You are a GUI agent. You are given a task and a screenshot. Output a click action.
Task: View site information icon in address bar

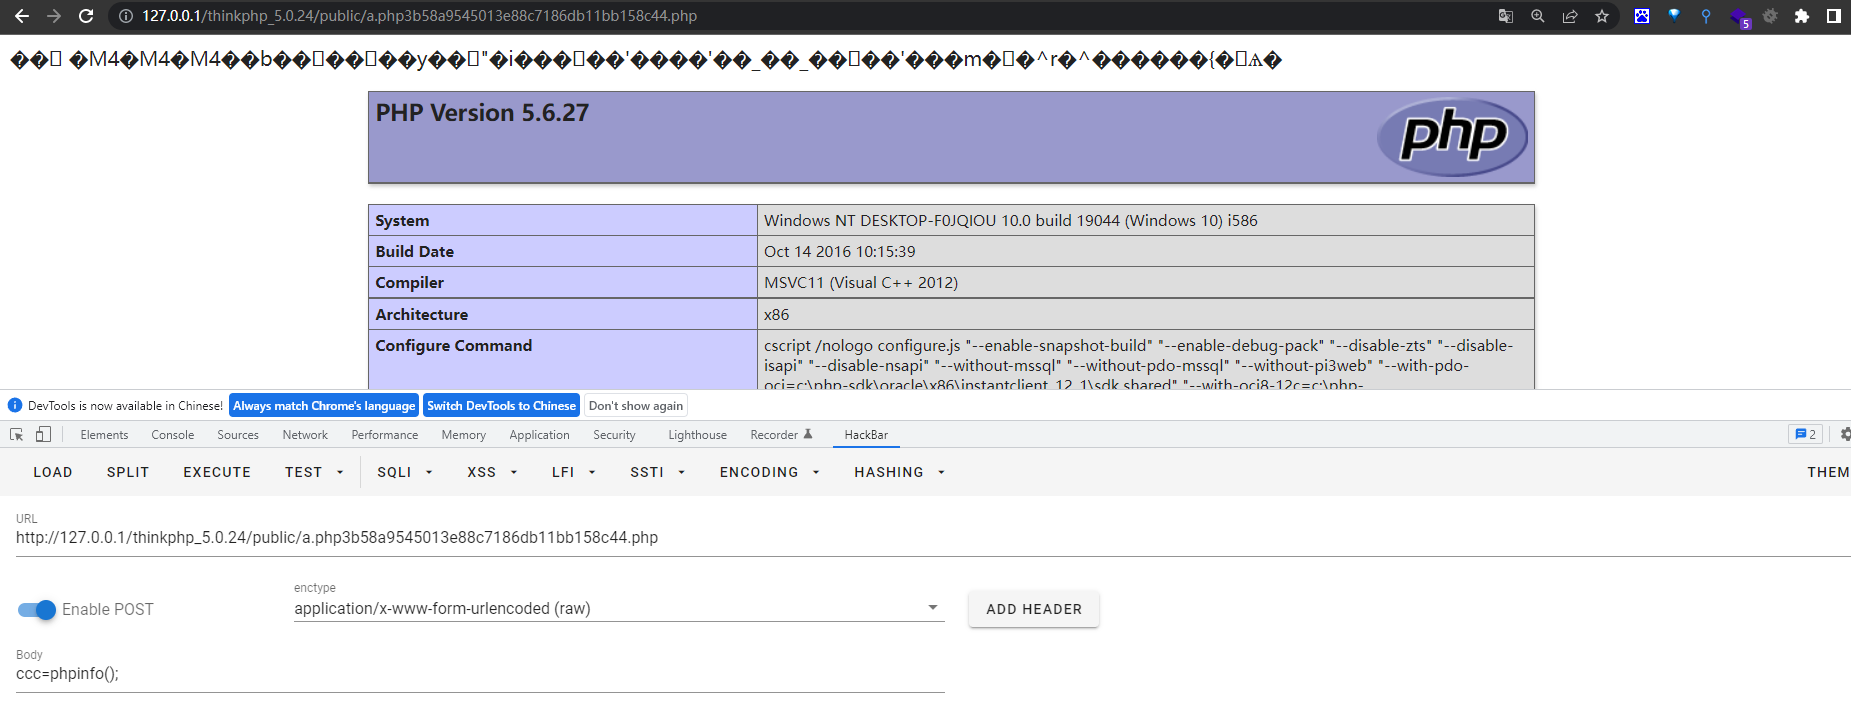click(x=126, y=16)
